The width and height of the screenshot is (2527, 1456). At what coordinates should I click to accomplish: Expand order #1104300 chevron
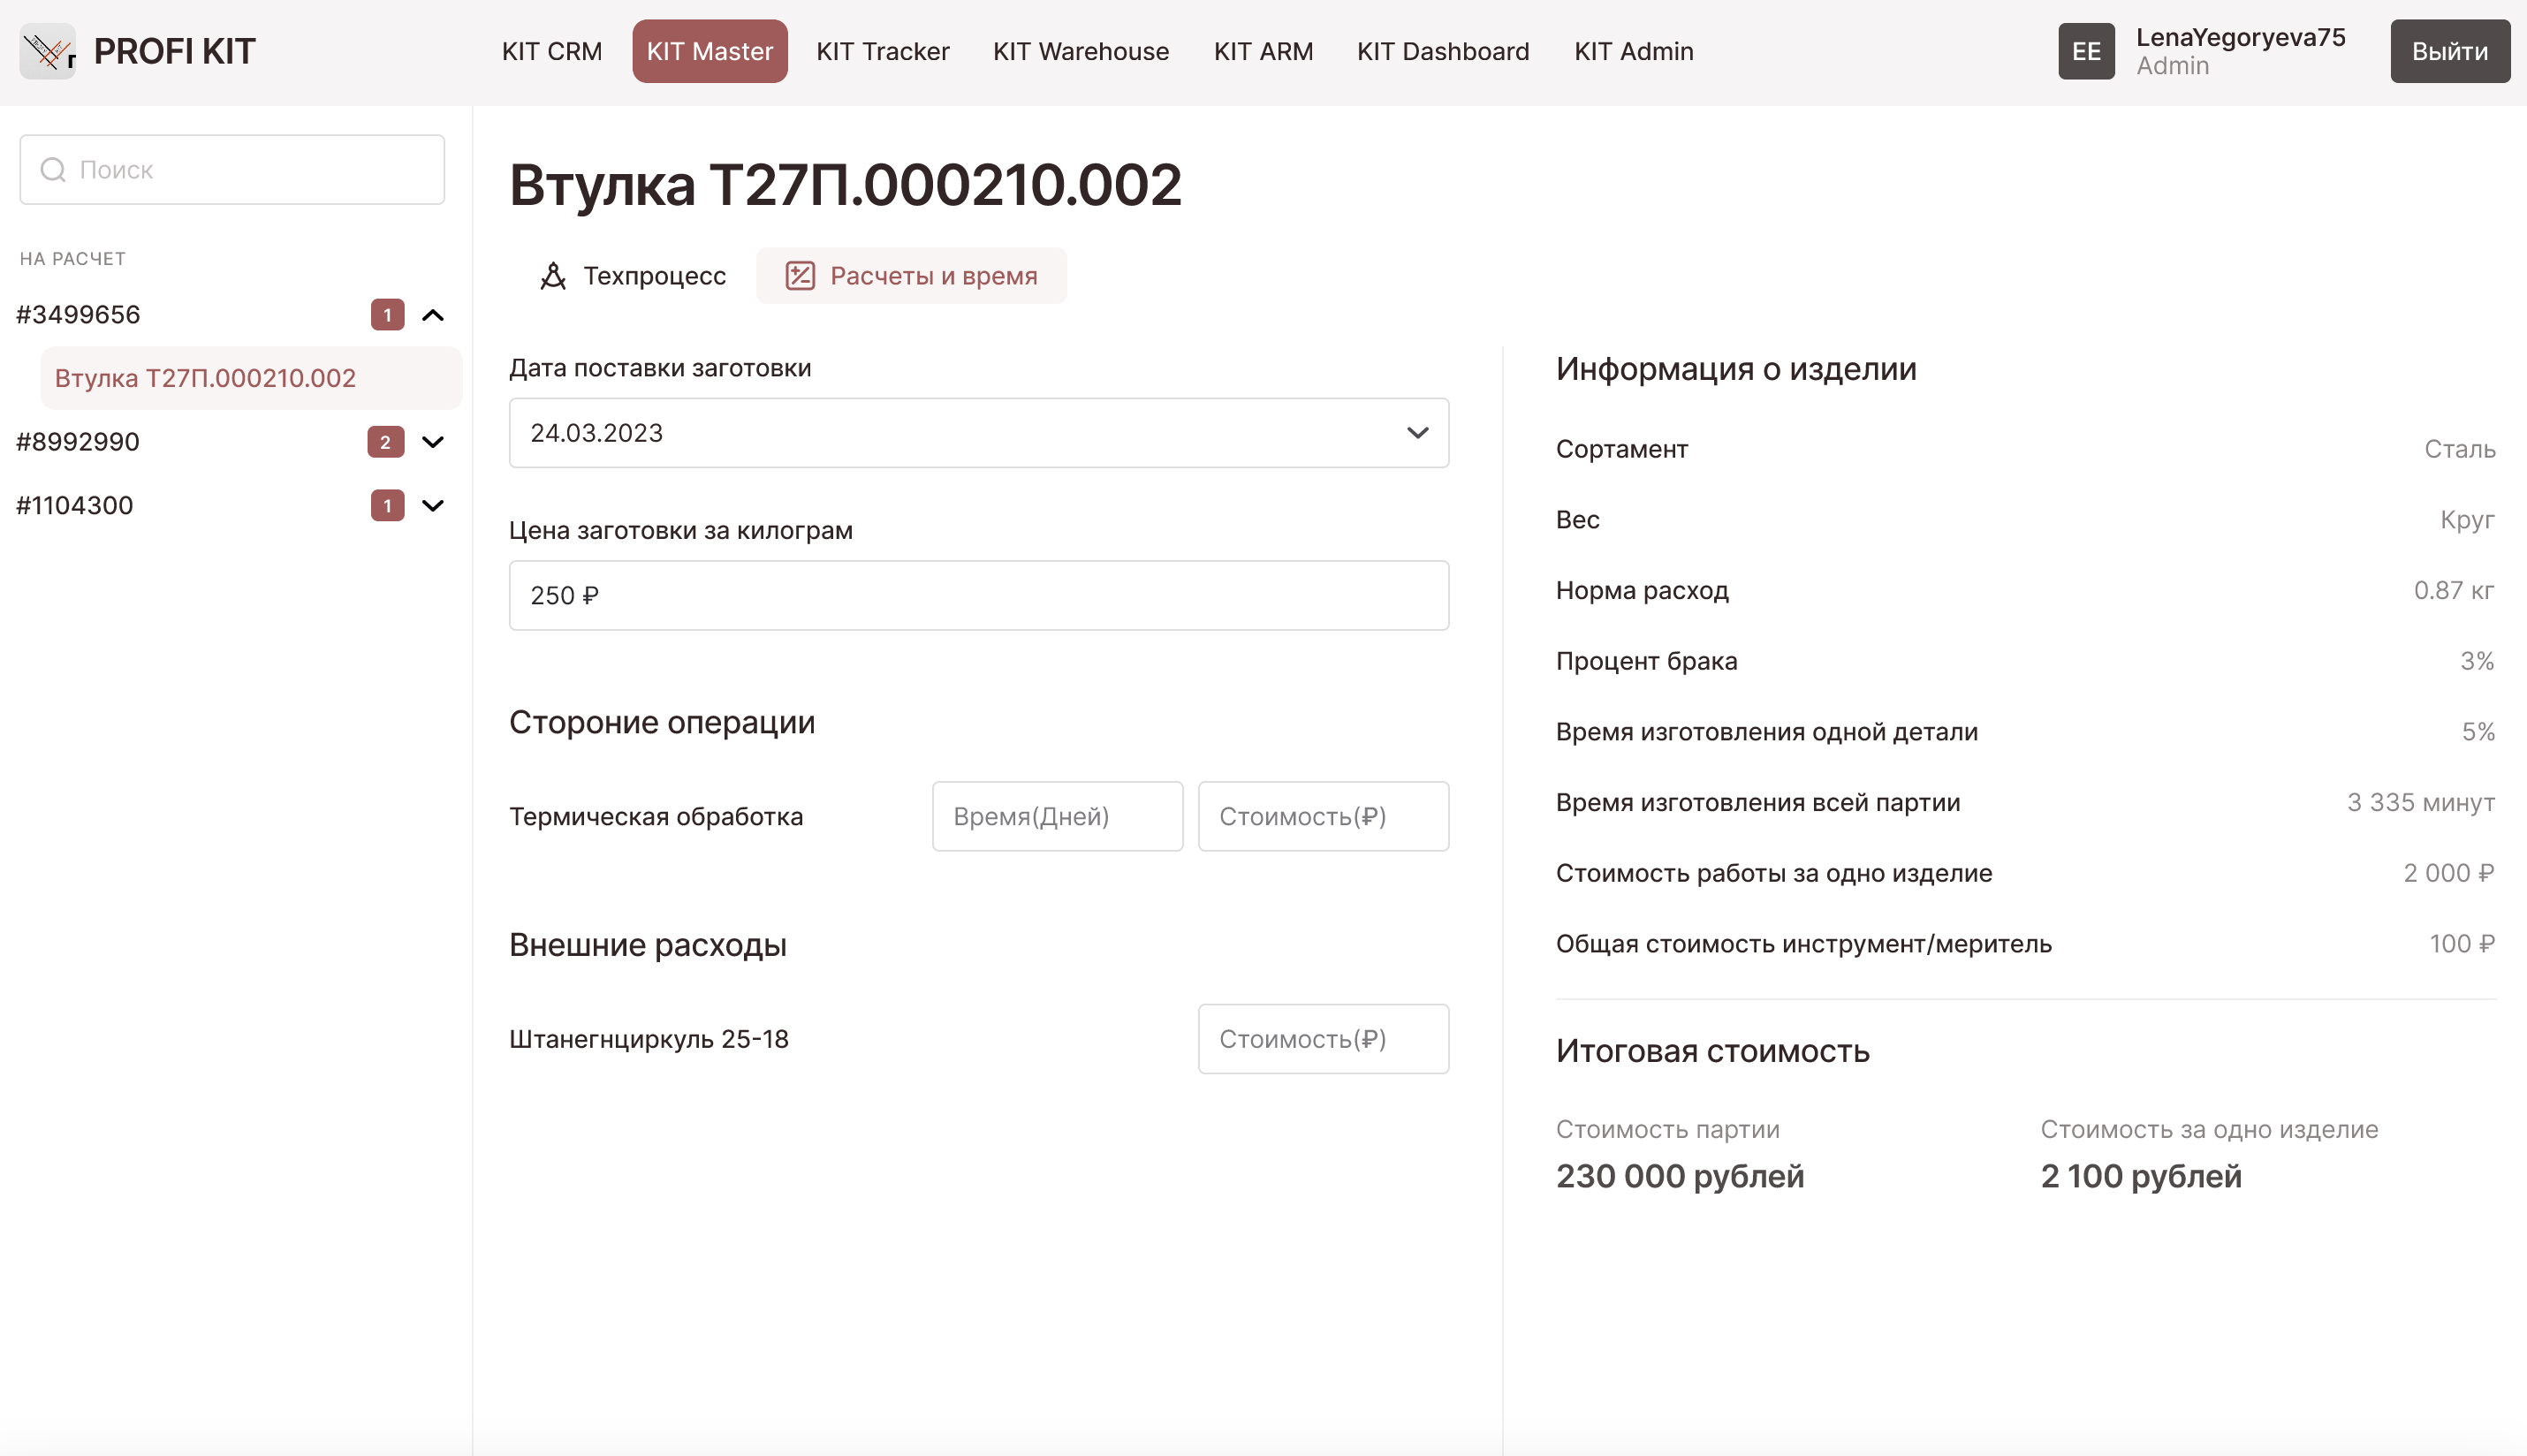[x=433, y=506]
